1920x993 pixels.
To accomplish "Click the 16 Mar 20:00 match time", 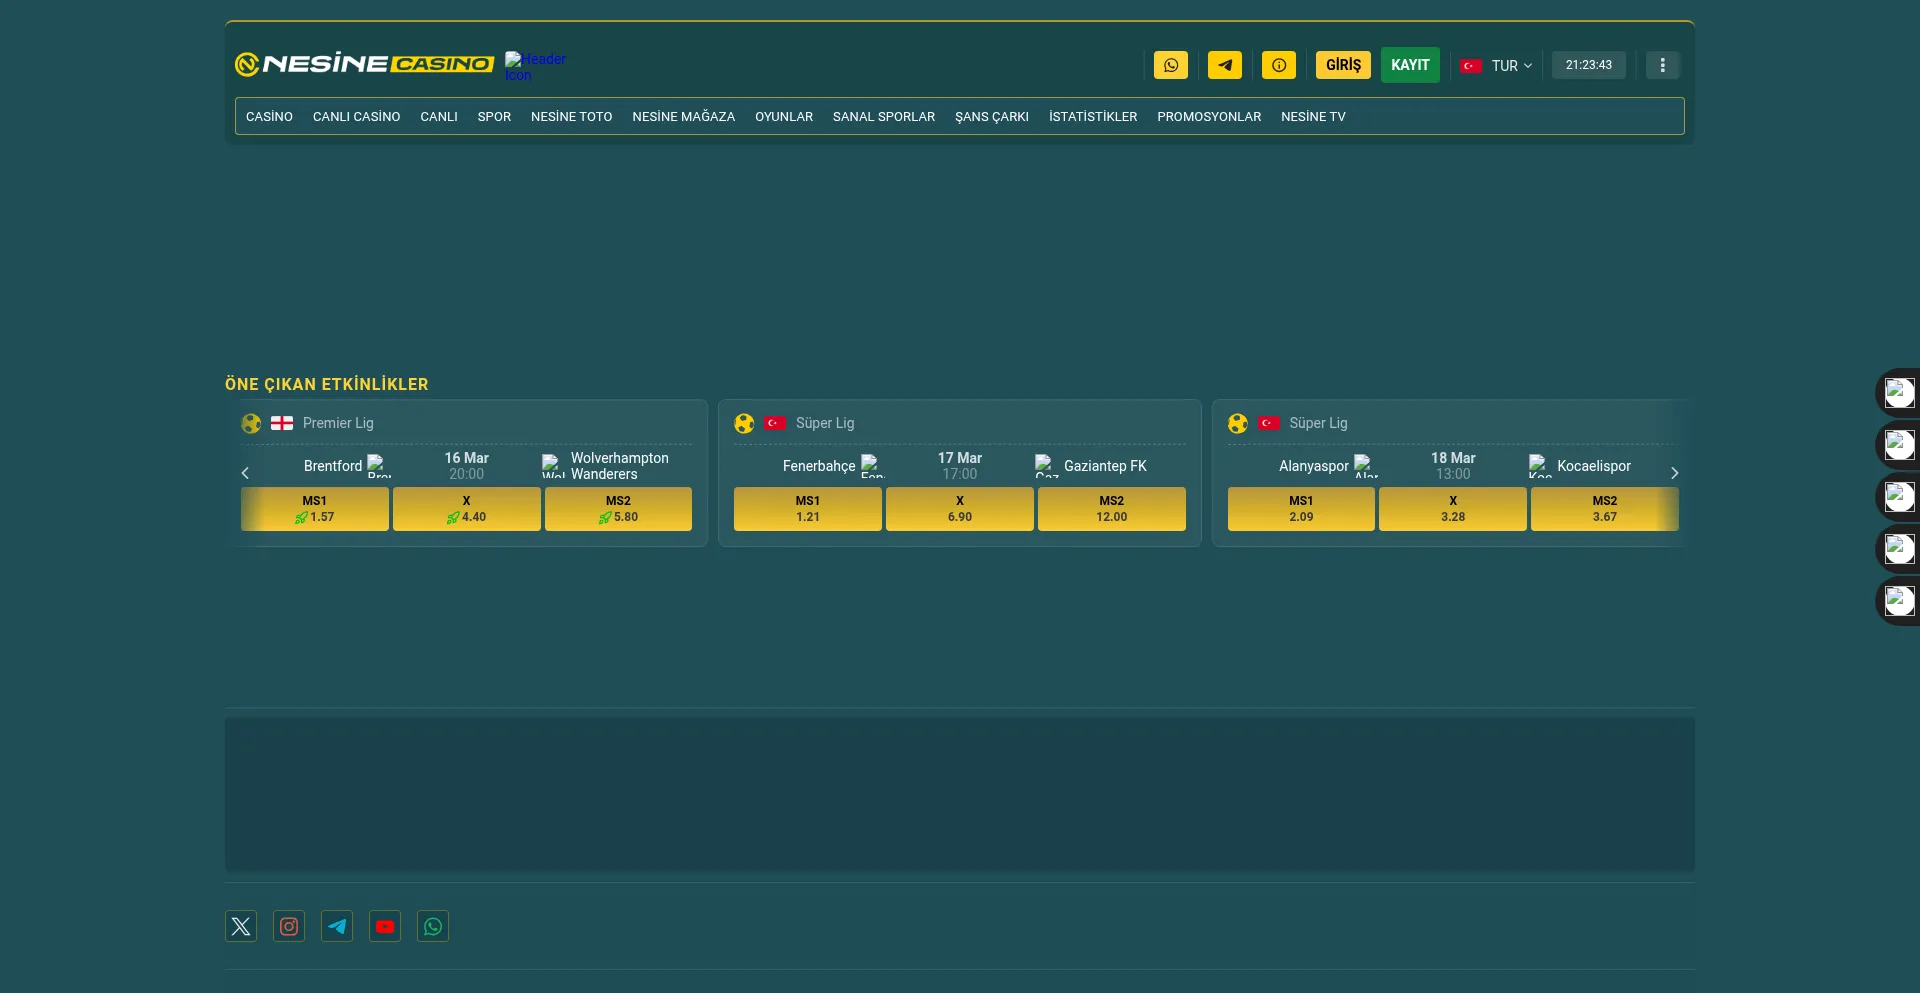I will pyautogui.click(x=467, y=466).
